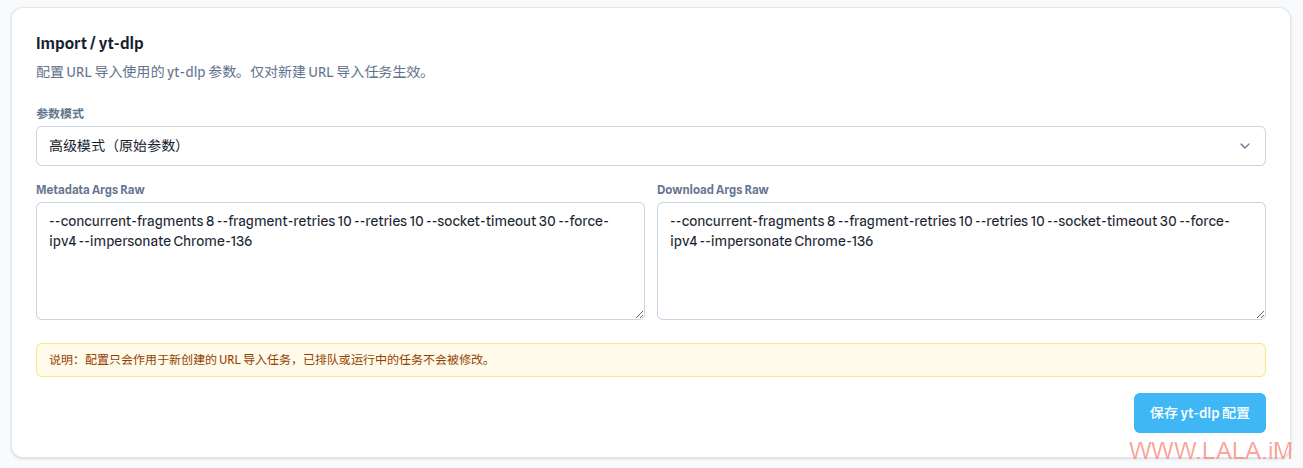Click the 参数模式 field label
The height and width of the screenshot is (468, 1303).
pos(60,114)
